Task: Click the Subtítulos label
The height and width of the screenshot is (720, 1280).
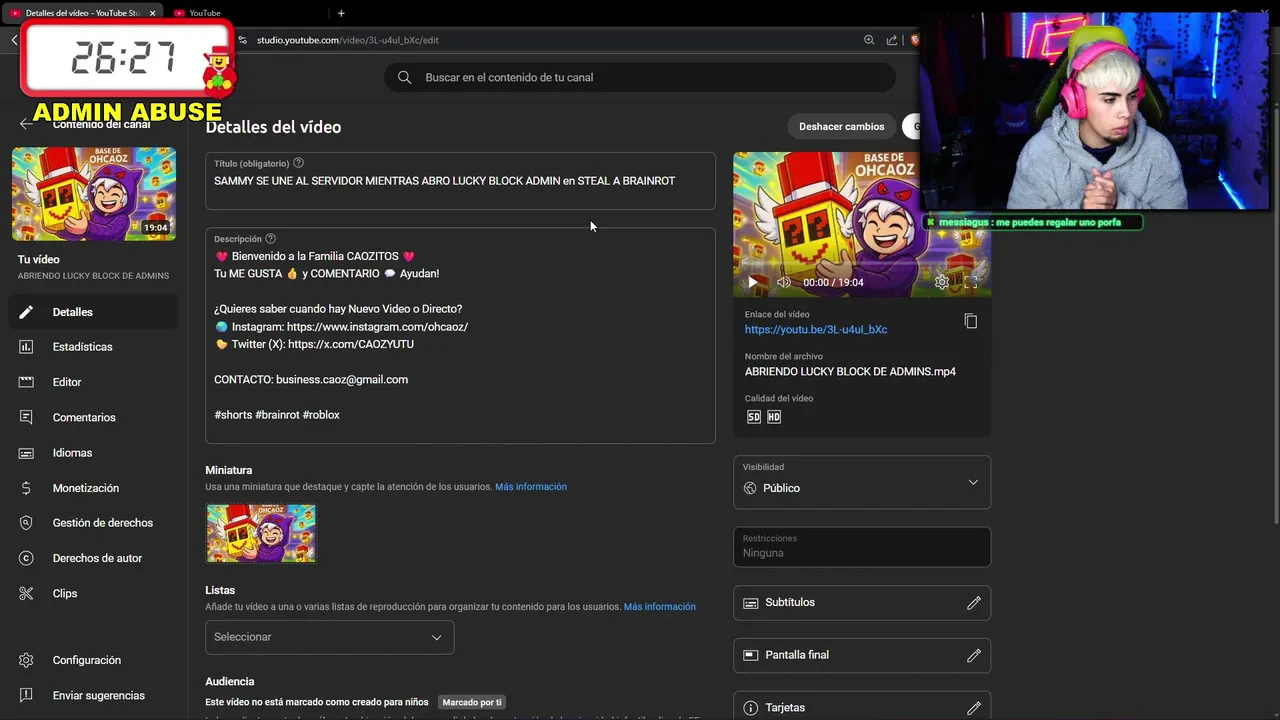Action: coord(790,603)
